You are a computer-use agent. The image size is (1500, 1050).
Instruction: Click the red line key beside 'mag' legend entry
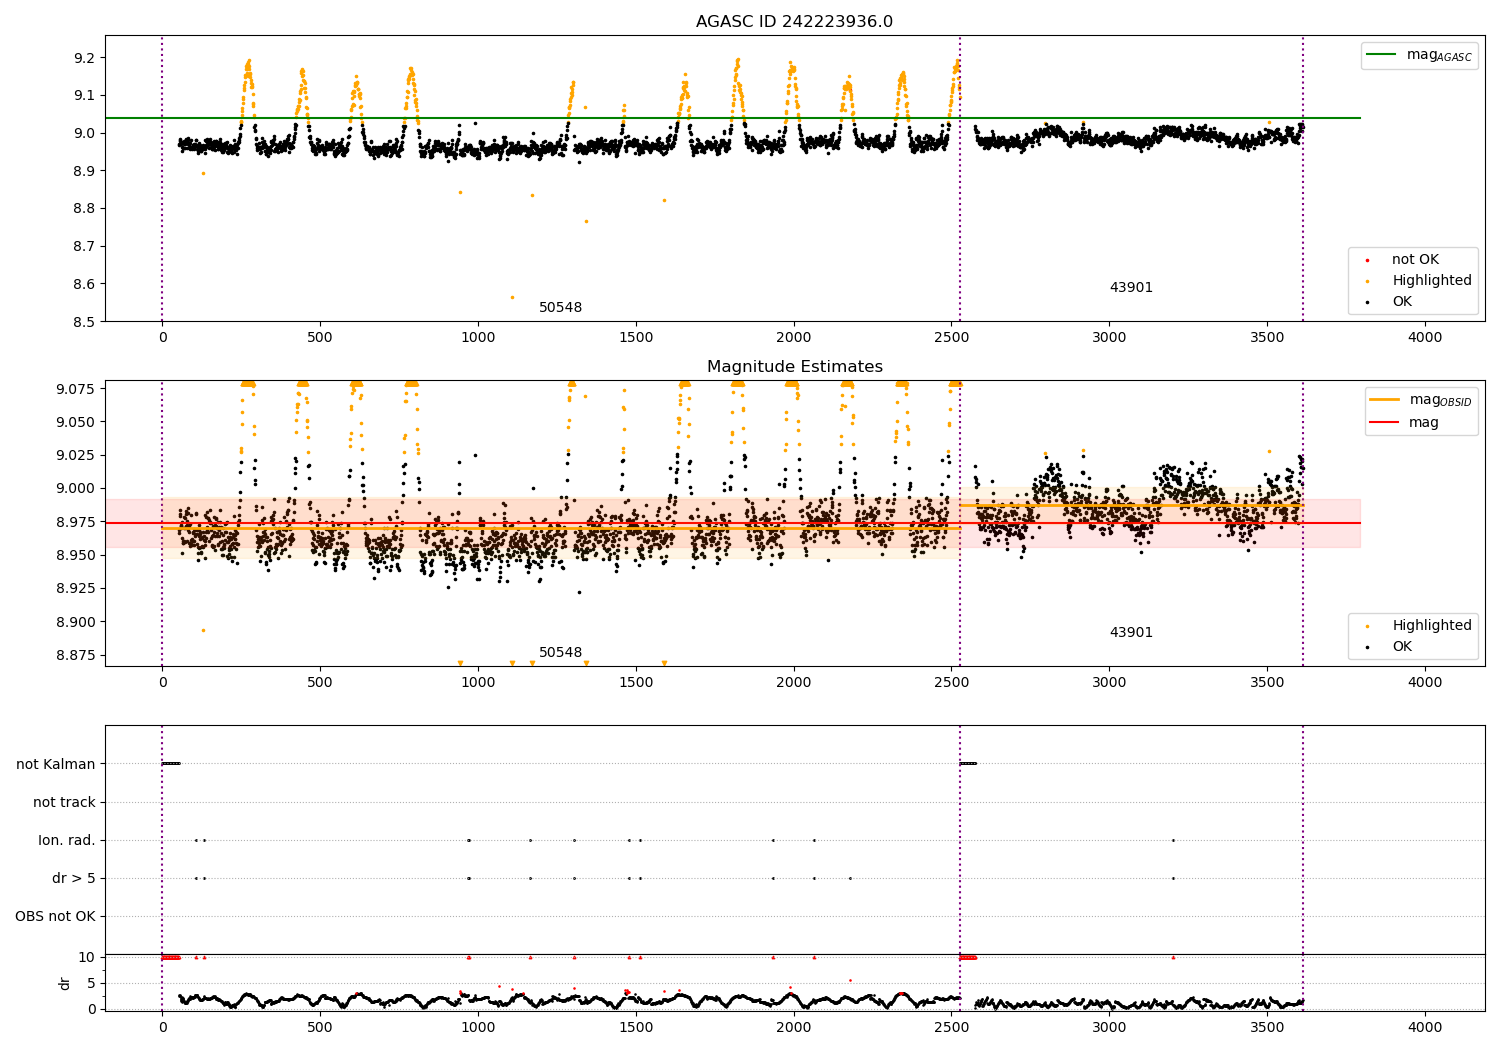[x=1384, y=423]
